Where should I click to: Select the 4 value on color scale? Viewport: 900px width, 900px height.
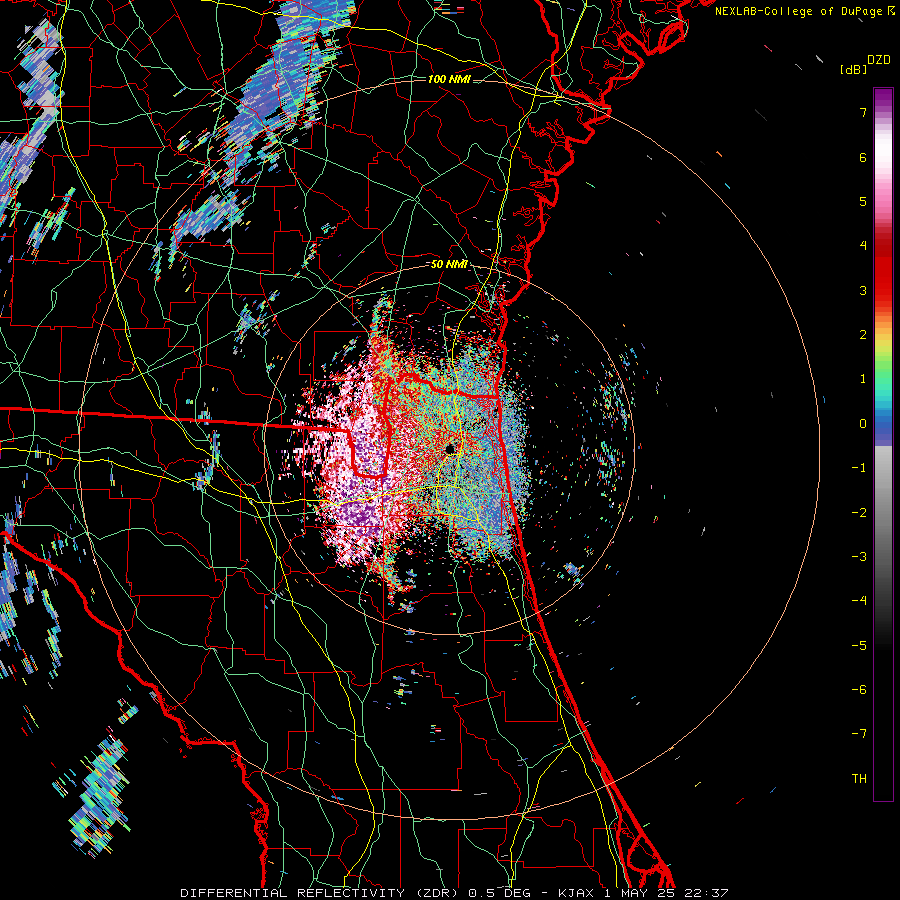tap(863, 246)
